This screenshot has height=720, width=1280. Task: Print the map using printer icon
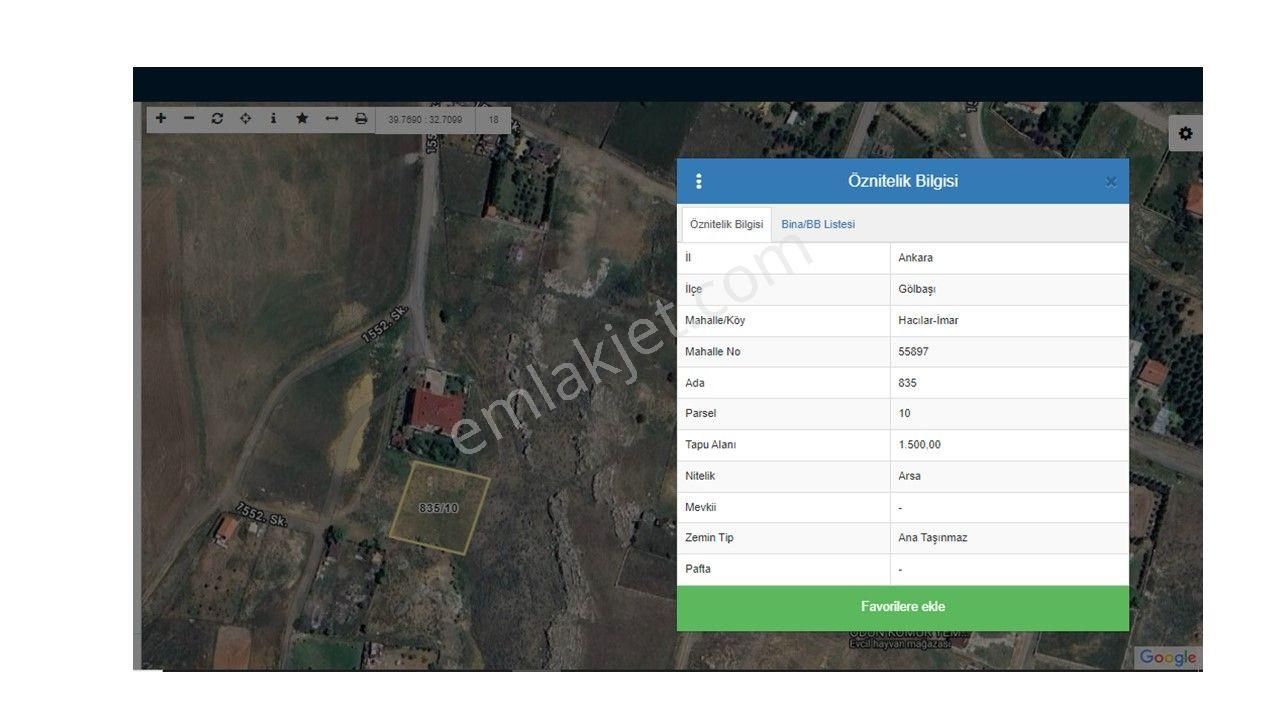(x=361, y=119)
